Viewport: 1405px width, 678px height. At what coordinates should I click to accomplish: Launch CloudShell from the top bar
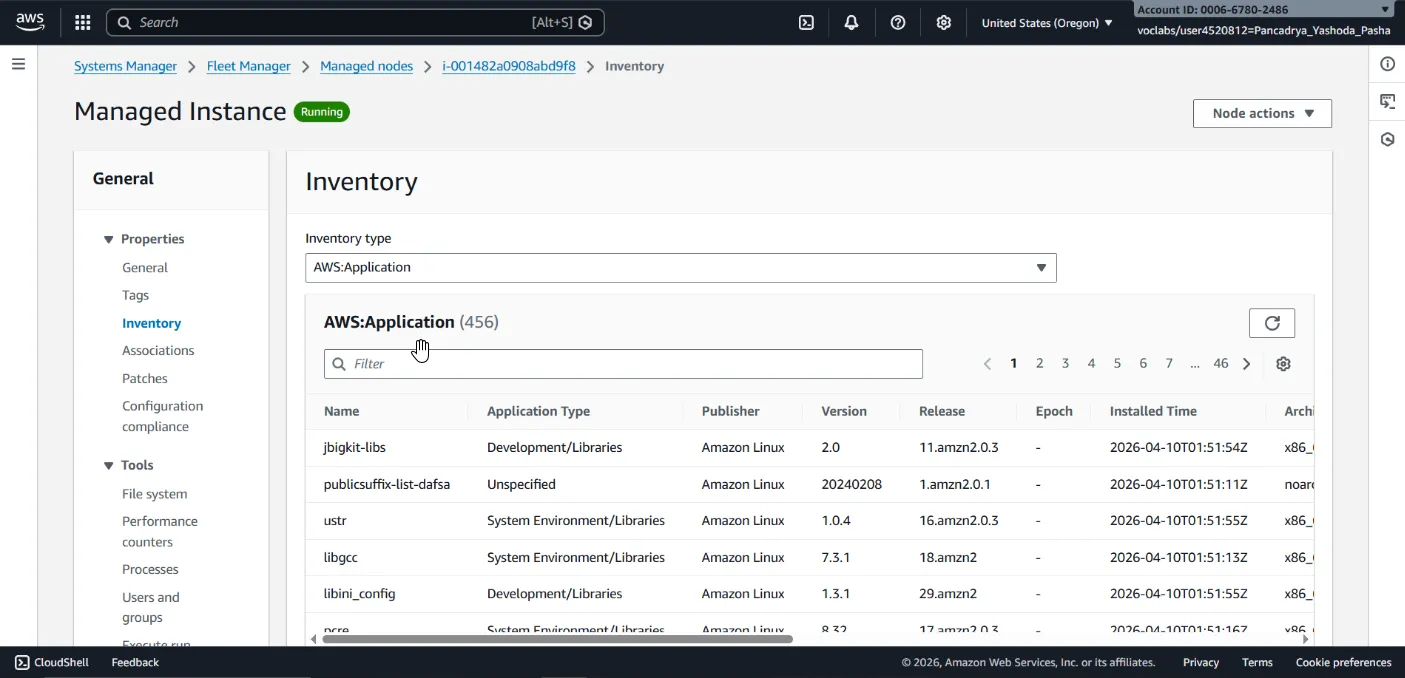coord(806,22)
